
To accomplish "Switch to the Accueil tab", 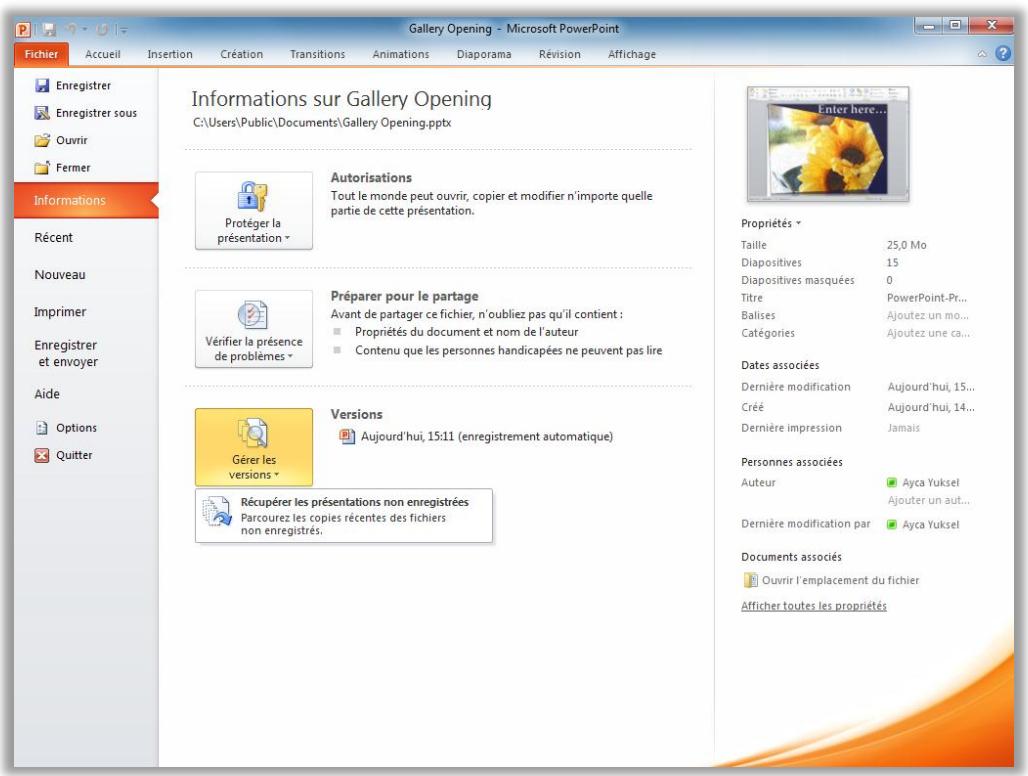I will 102,54.
